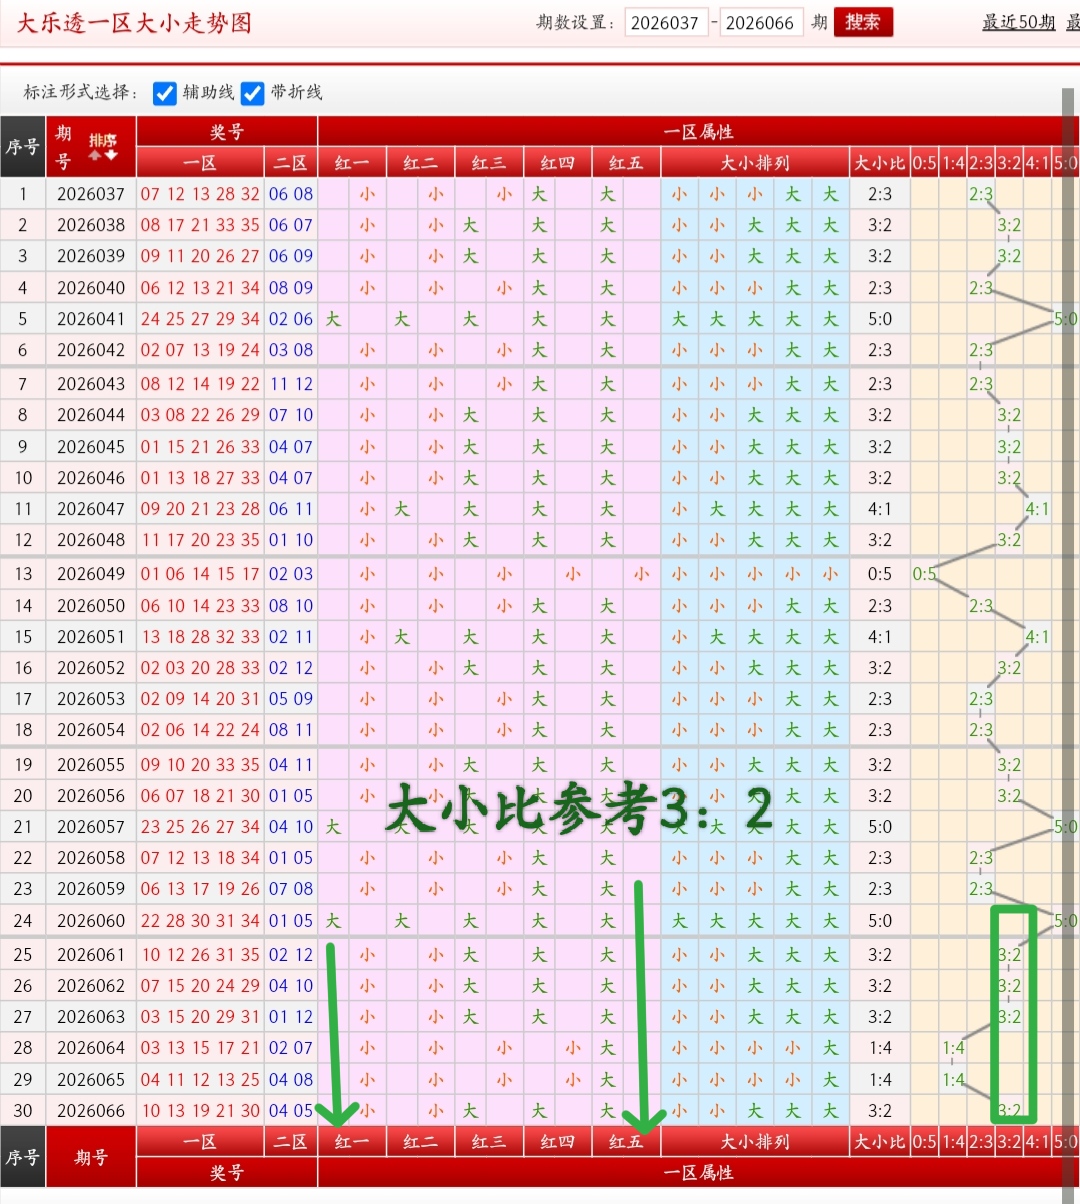Select the 辅助线 label text

pos(208,92)
